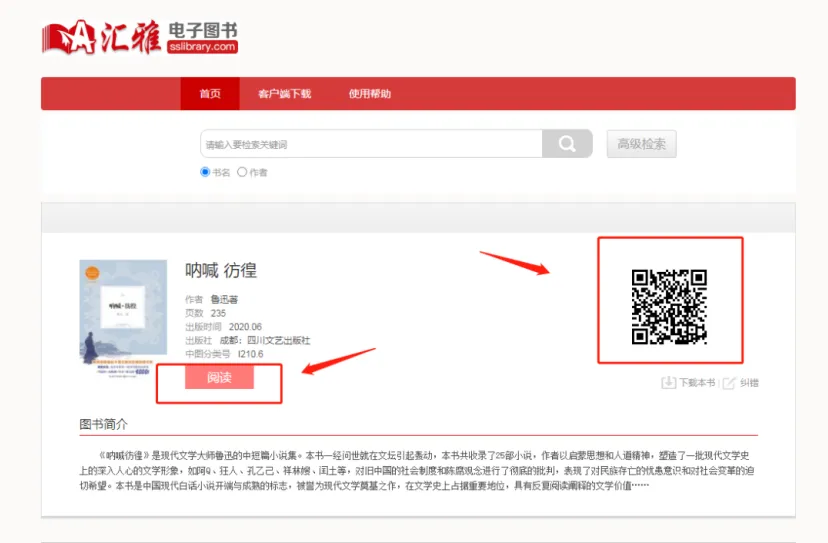828x543 pixels.
Task: Click the book title 呐喊 彷徨
Action: (221, 270)
